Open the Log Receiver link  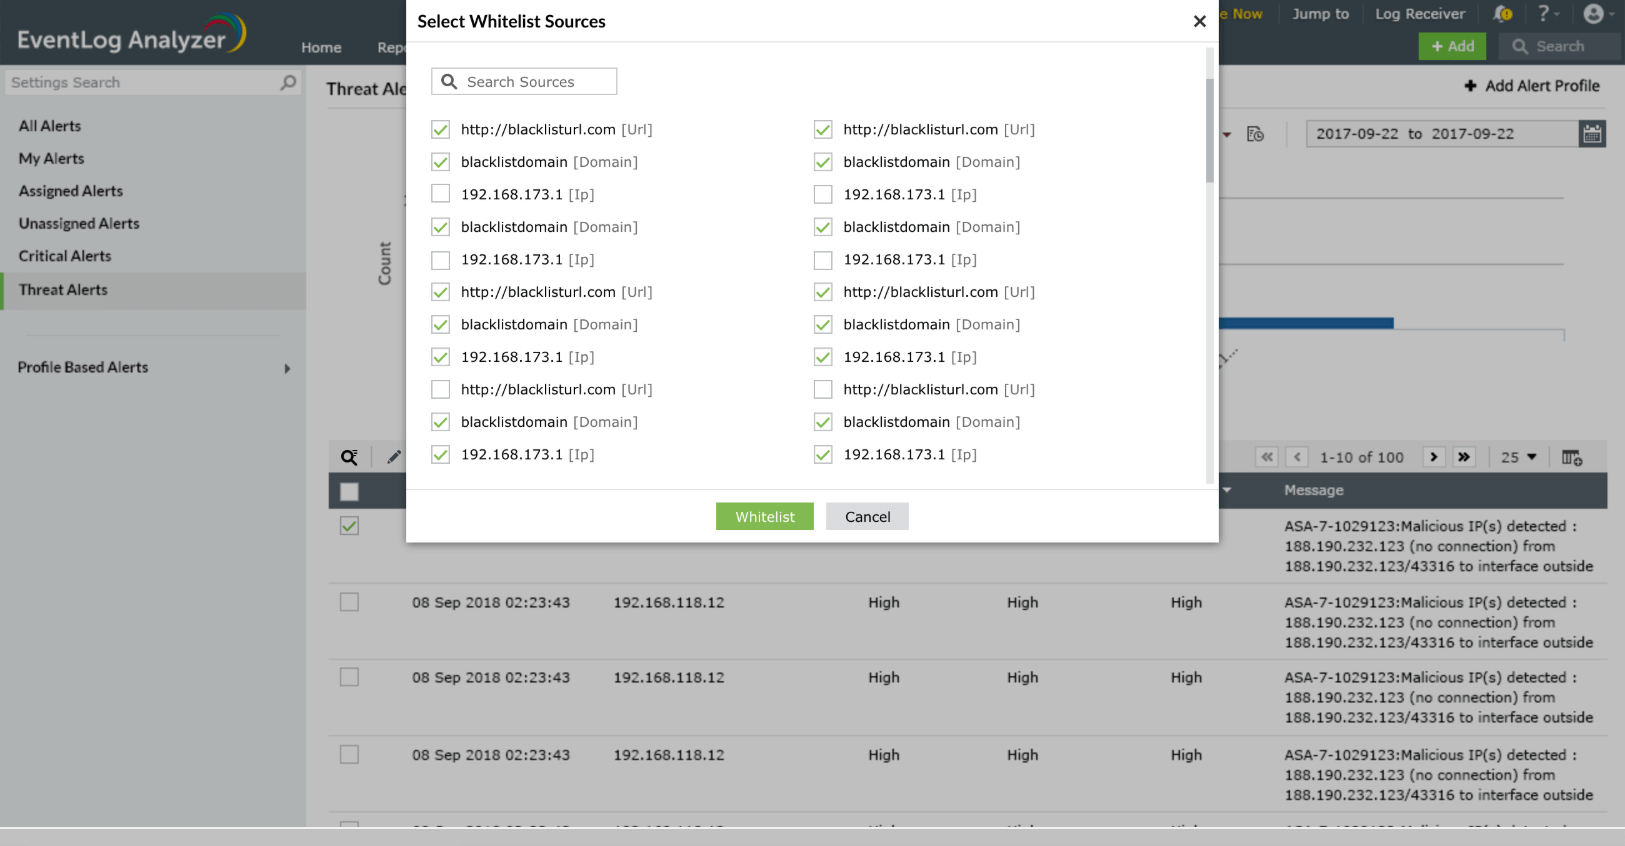(1420, 14)
